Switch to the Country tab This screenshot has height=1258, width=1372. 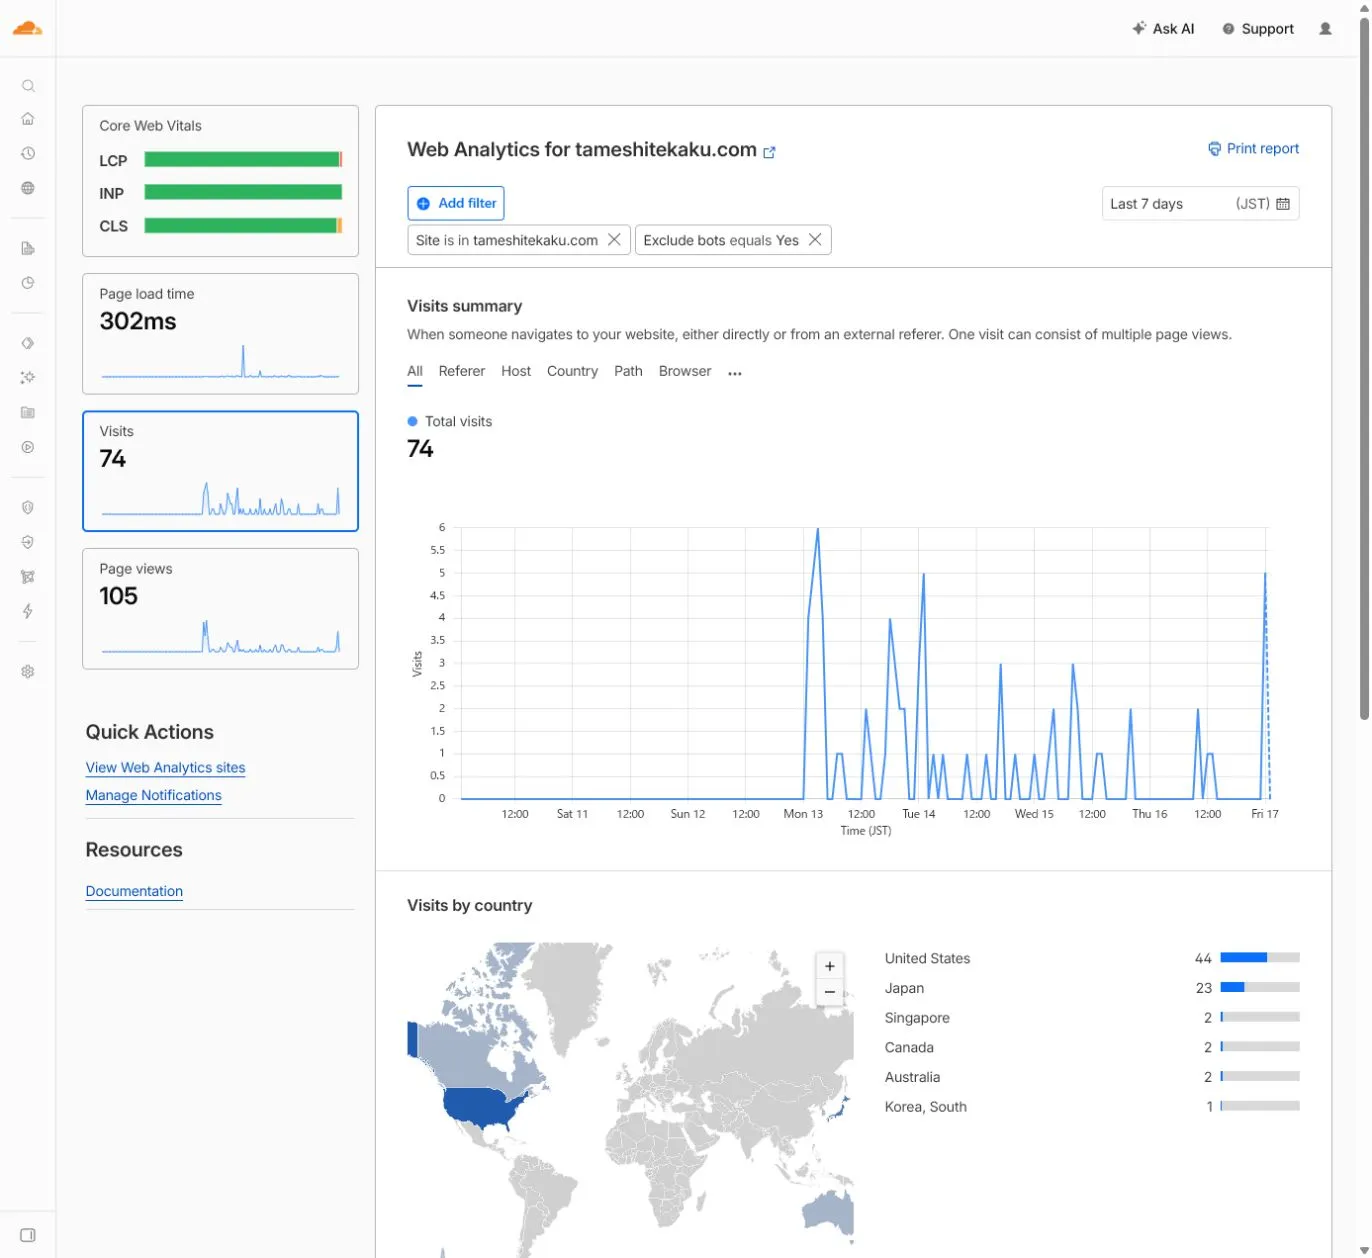572,371
